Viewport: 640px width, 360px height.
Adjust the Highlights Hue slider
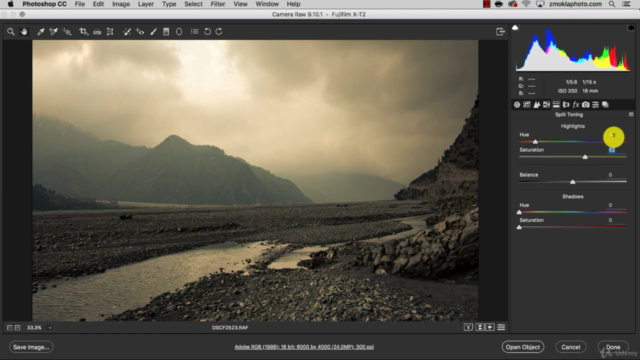(535, 142)
